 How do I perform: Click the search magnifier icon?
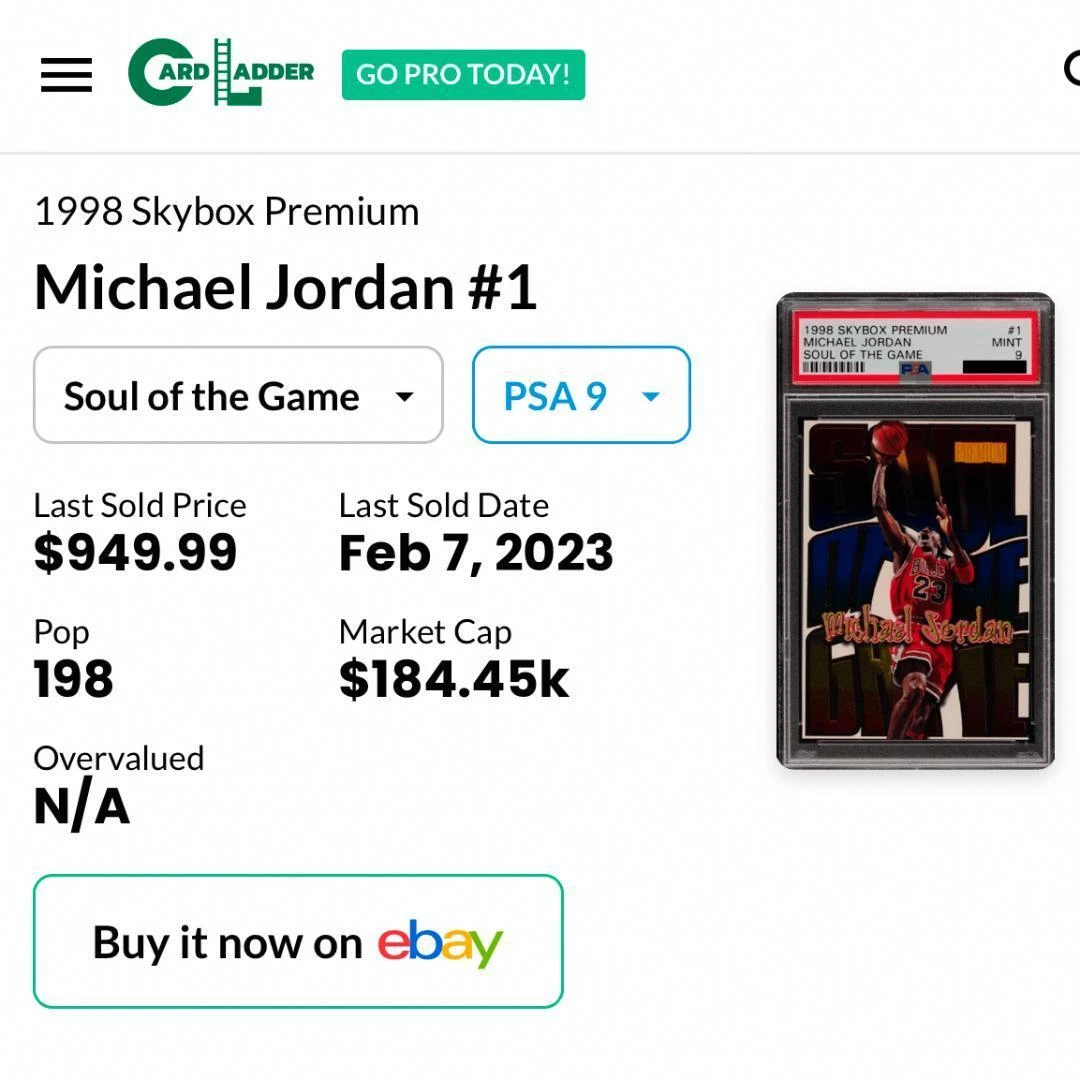1070,70
